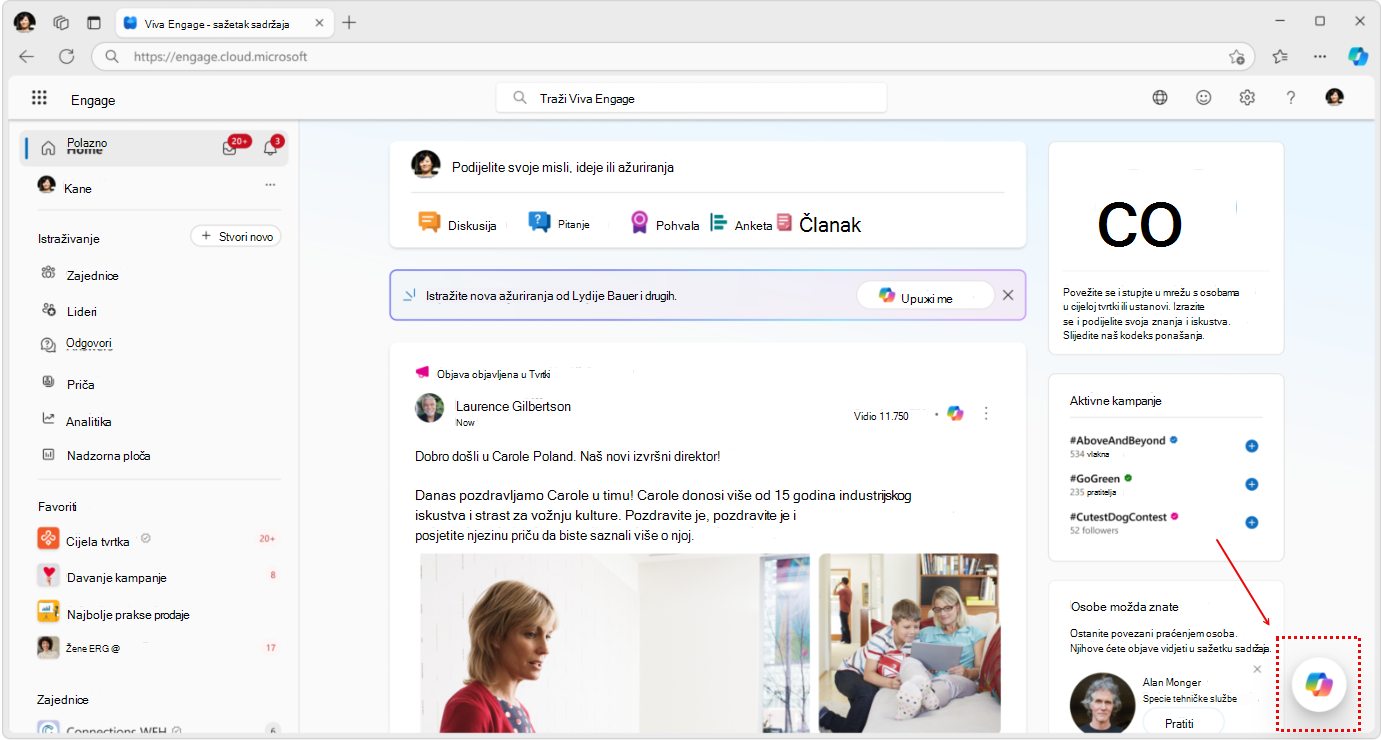Screen dimensions: 1381x740
Task: Open the profile avatar in the Engage header
Action: click(x=1334, y=97)
